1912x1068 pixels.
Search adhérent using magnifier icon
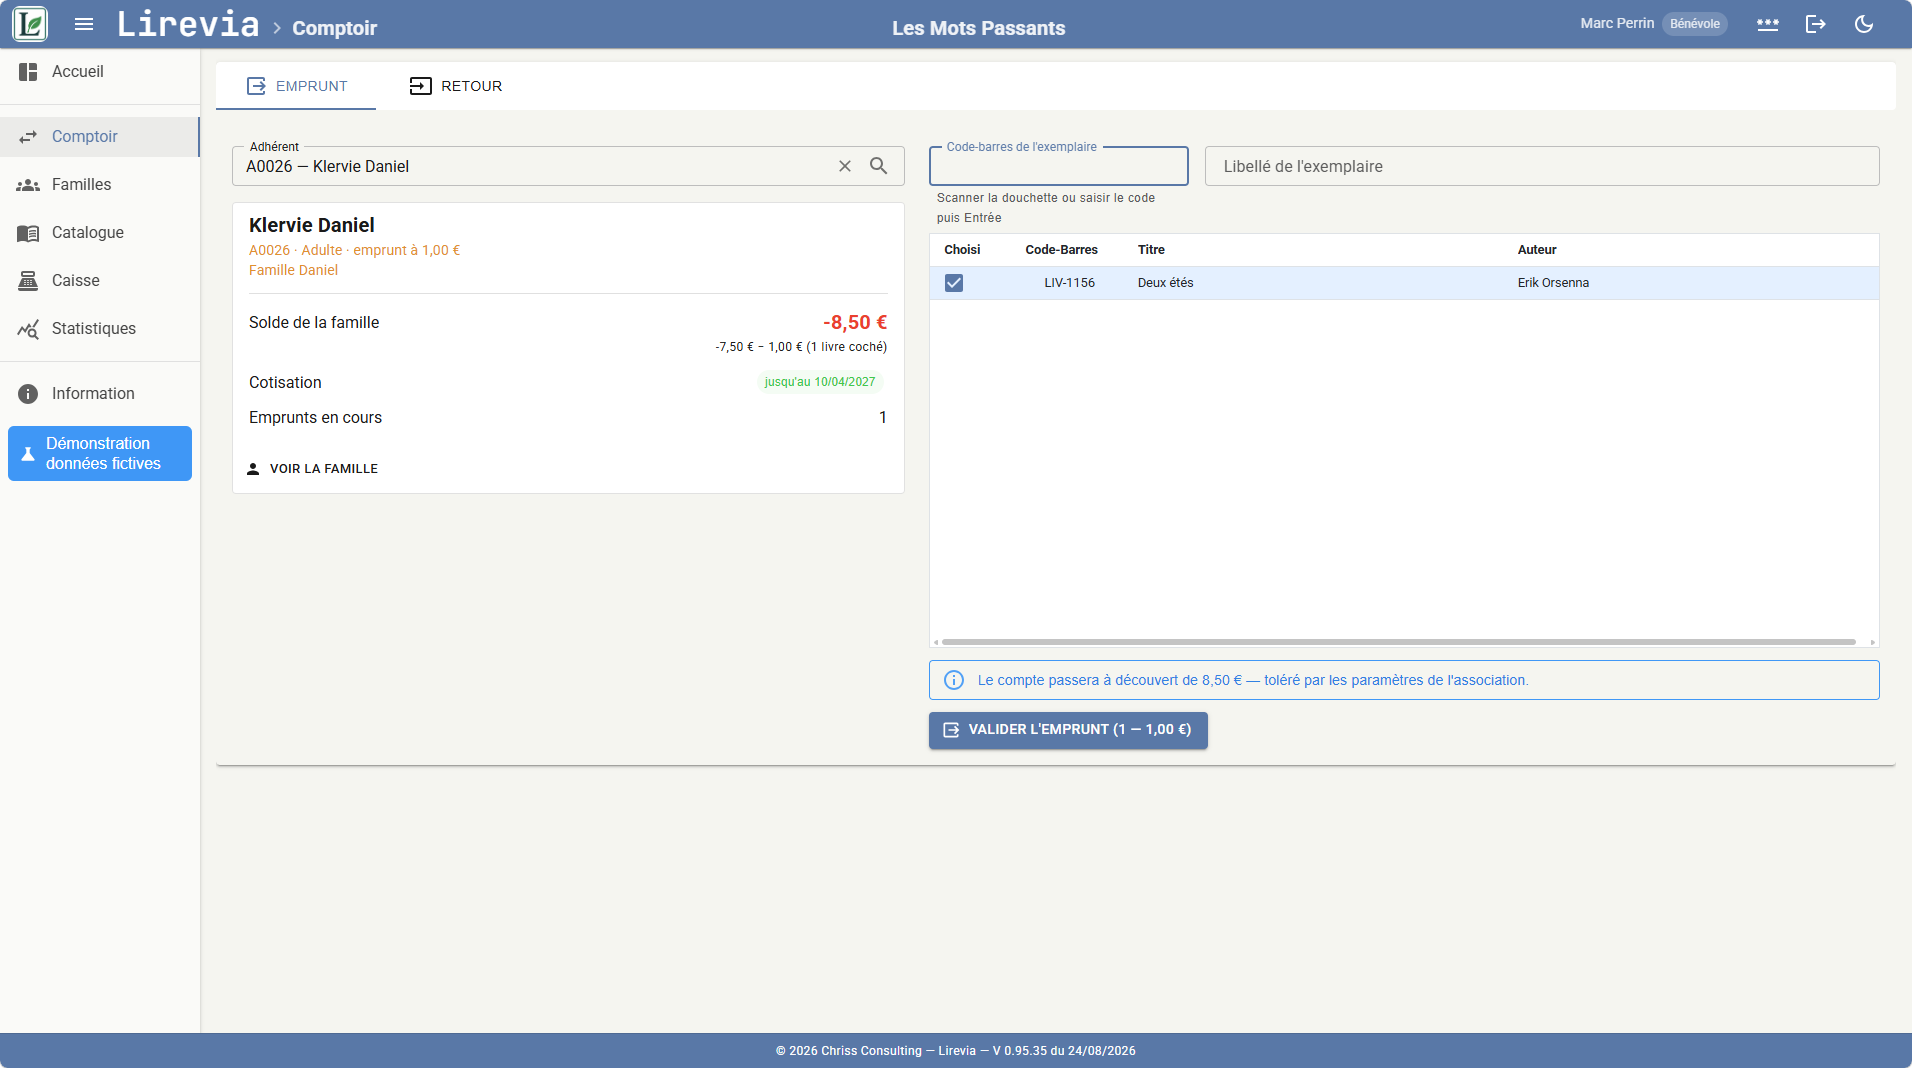[878, 166]
